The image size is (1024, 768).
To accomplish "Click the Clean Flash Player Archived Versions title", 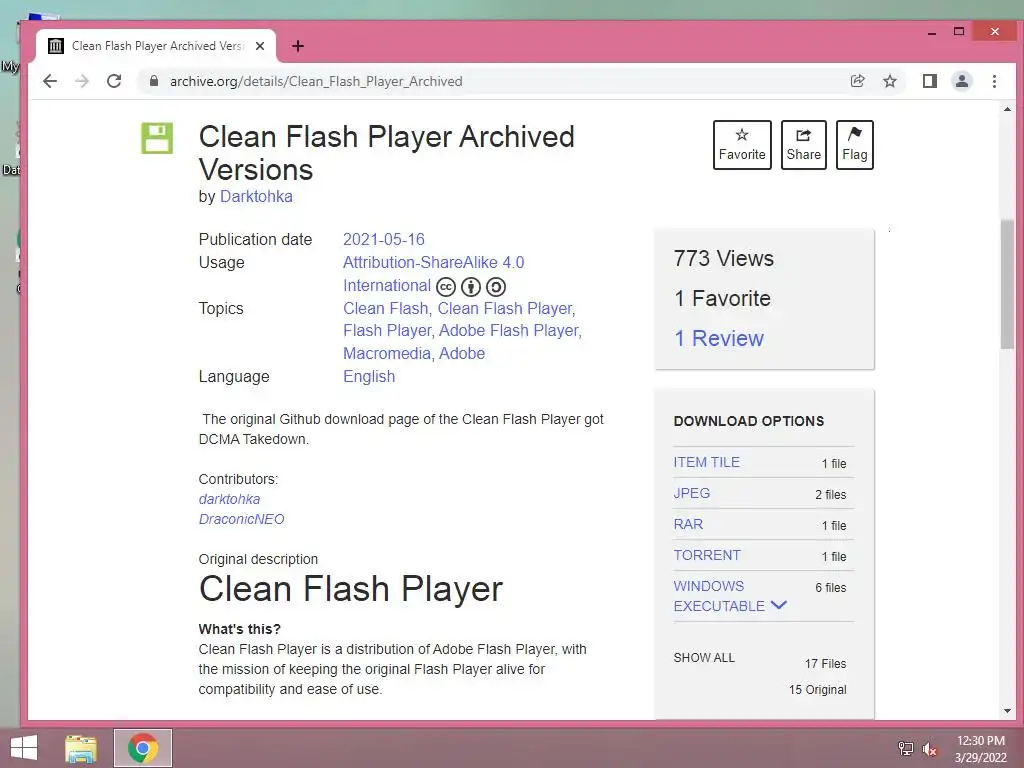I will click(387, 153).
